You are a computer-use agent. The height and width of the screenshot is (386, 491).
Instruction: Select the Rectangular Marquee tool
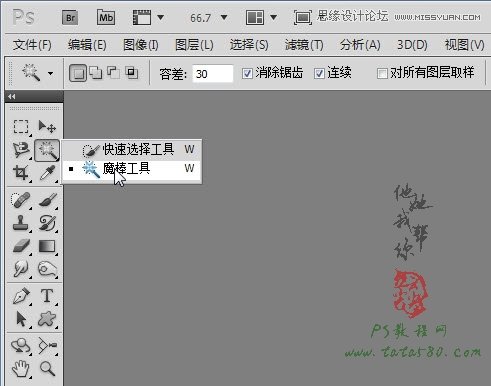tap(21, 127)
